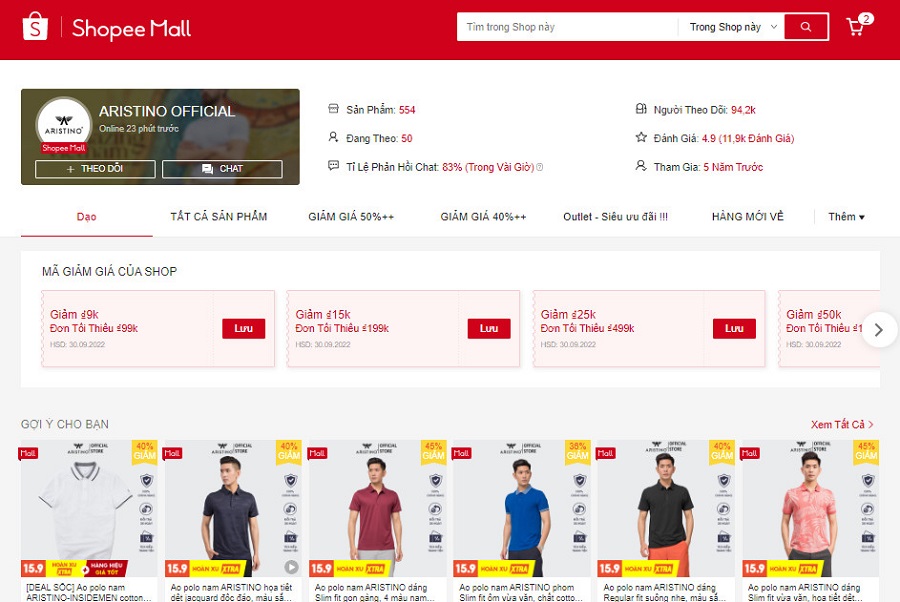
Task: Click the ARISTINO shop avatar logo
Action: (x=63, y=125)
